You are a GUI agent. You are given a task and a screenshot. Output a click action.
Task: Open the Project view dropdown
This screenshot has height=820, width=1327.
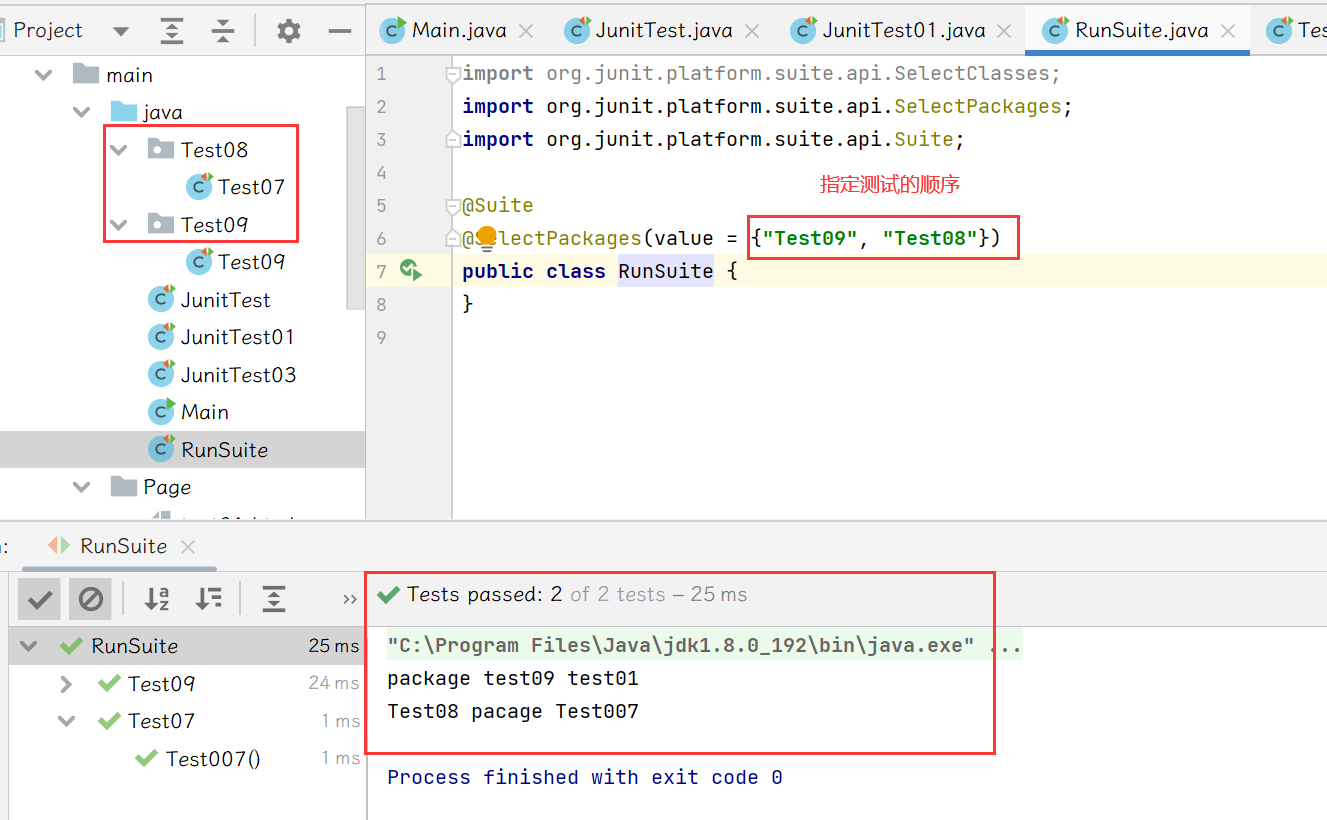[x=121, y=31]
